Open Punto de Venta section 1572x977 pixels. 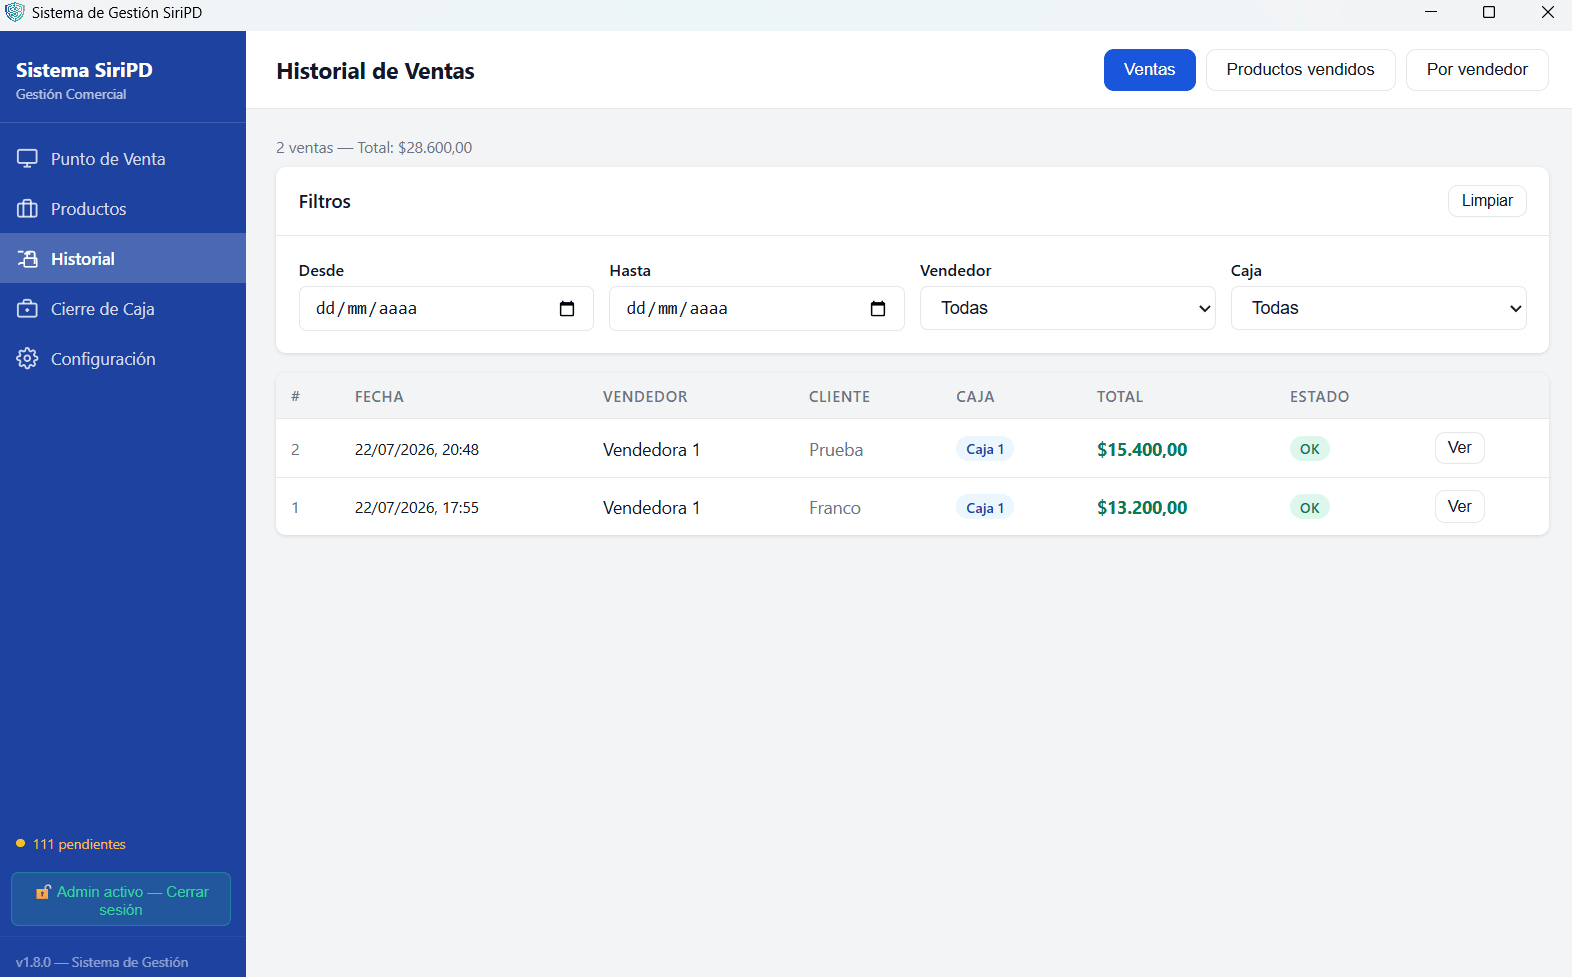pos(123,159)
